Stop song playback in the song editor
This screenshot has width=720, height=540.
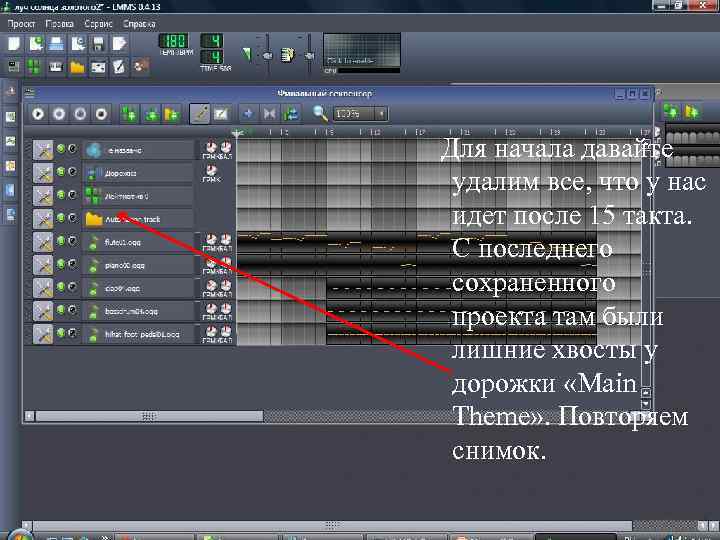pos(101,113)
